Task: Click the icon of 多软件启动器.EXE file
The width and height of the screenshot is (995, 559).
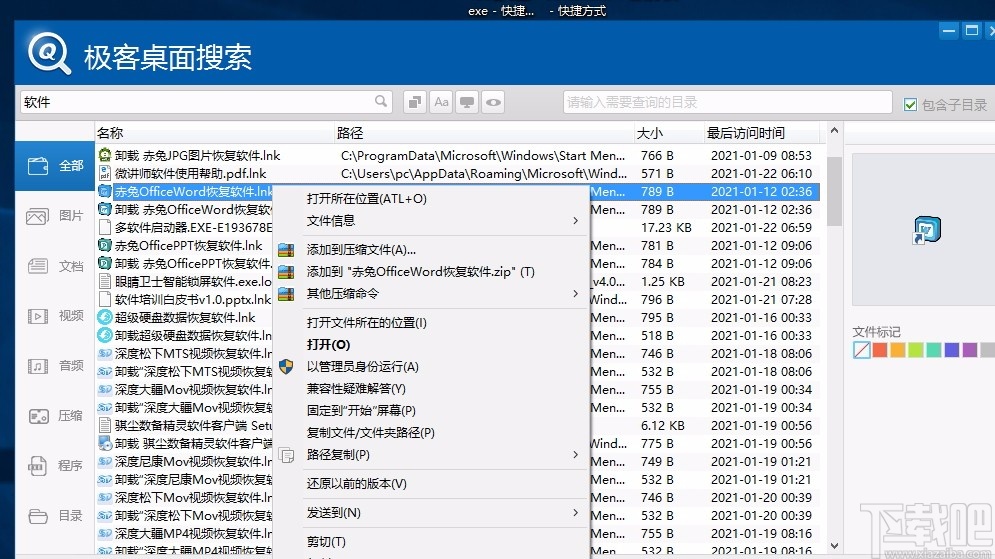Action: click(x=105, y=227)
